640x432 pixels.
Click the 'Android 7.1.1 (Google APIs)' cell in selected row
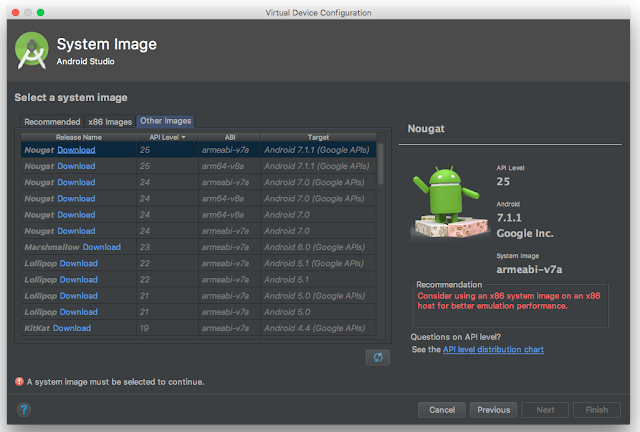point(316,150)
